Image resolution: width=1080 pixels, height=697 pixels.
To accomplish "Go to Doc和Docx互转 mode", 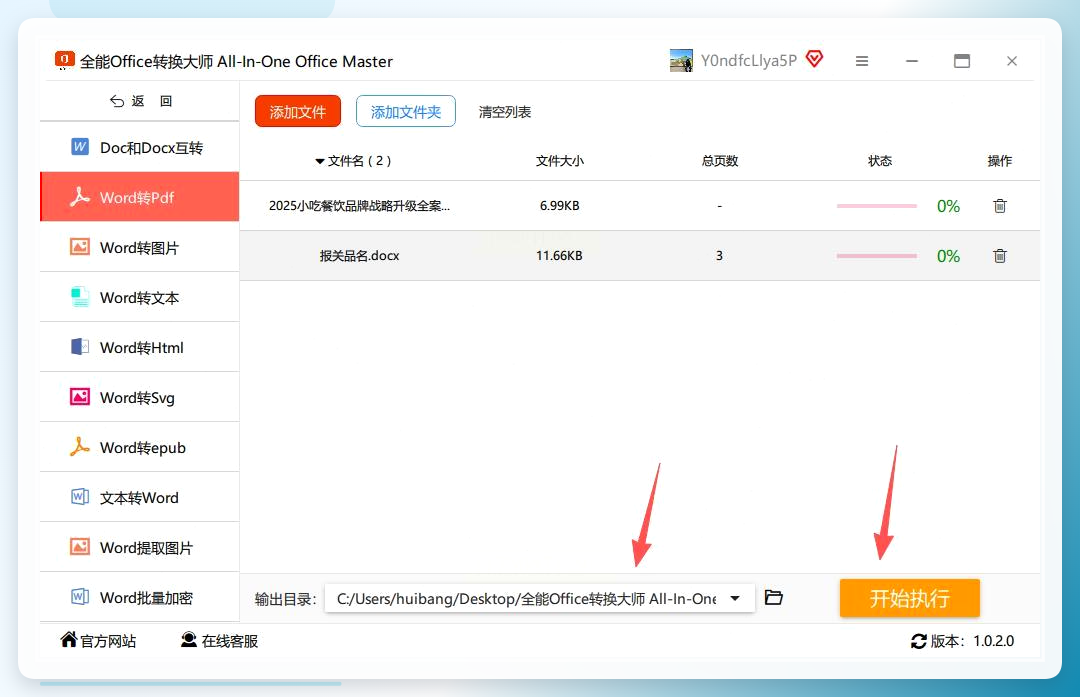I will point(140,147).
